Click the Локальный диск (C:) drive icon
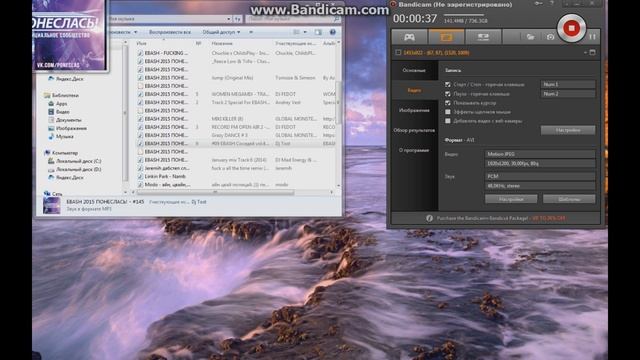Image resolution: width=640 pixels, height=360 pixels. [51, 161]
